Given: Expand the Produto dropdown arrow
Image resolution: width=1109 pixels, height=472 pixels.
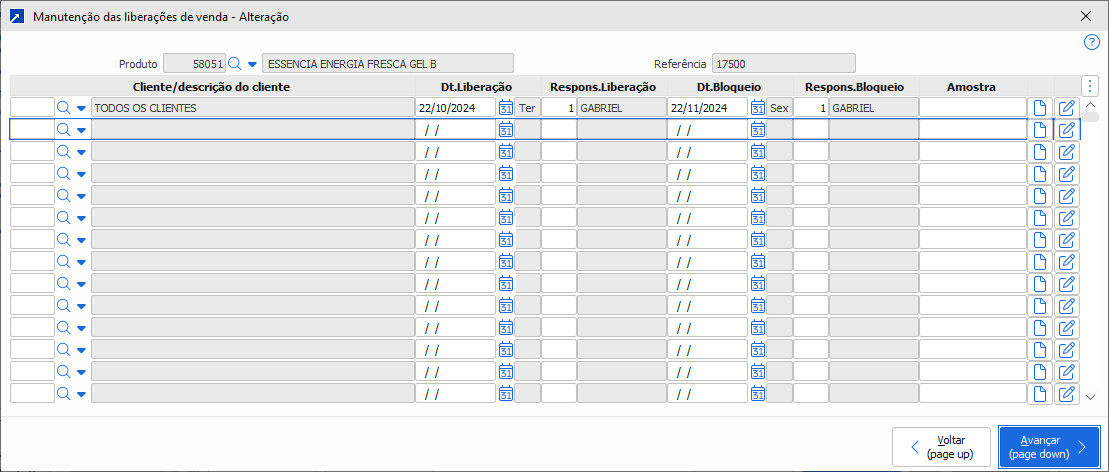Looking at the screenshot, I should click(252, 64).
